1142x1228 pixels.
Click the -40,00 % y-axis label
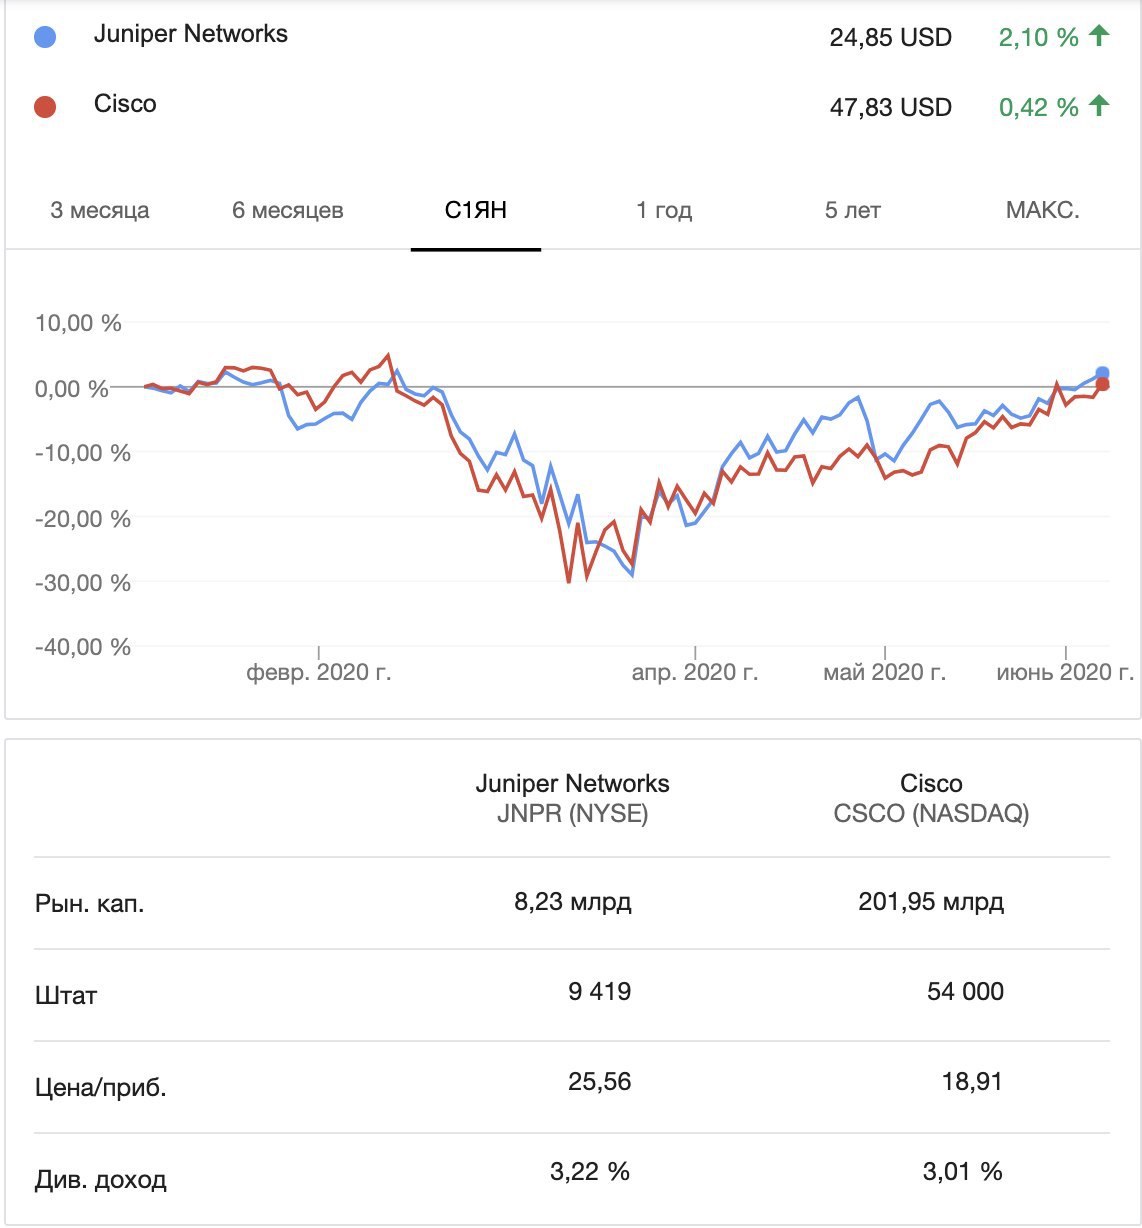[83, 647]
